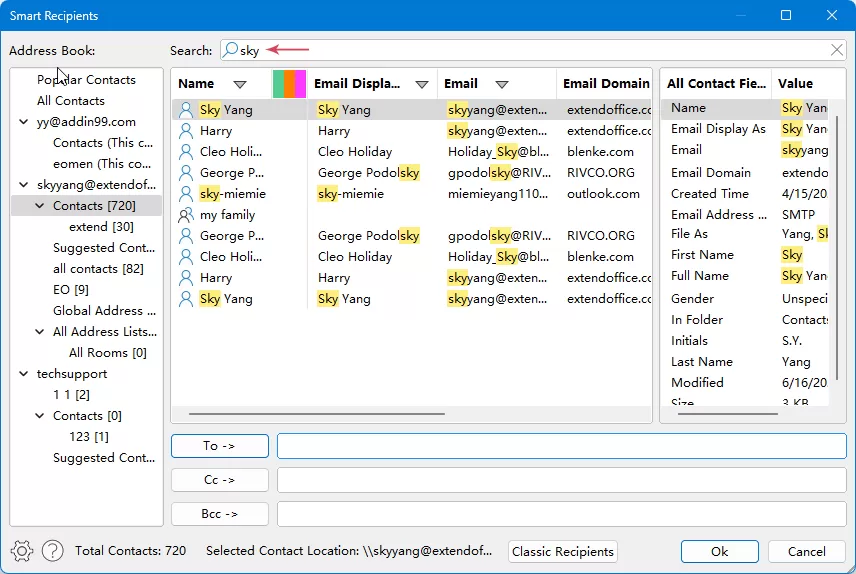This screenshot has width=856, height=574.
Task: Click the magnifier search icon
Action: coord(231,50)
